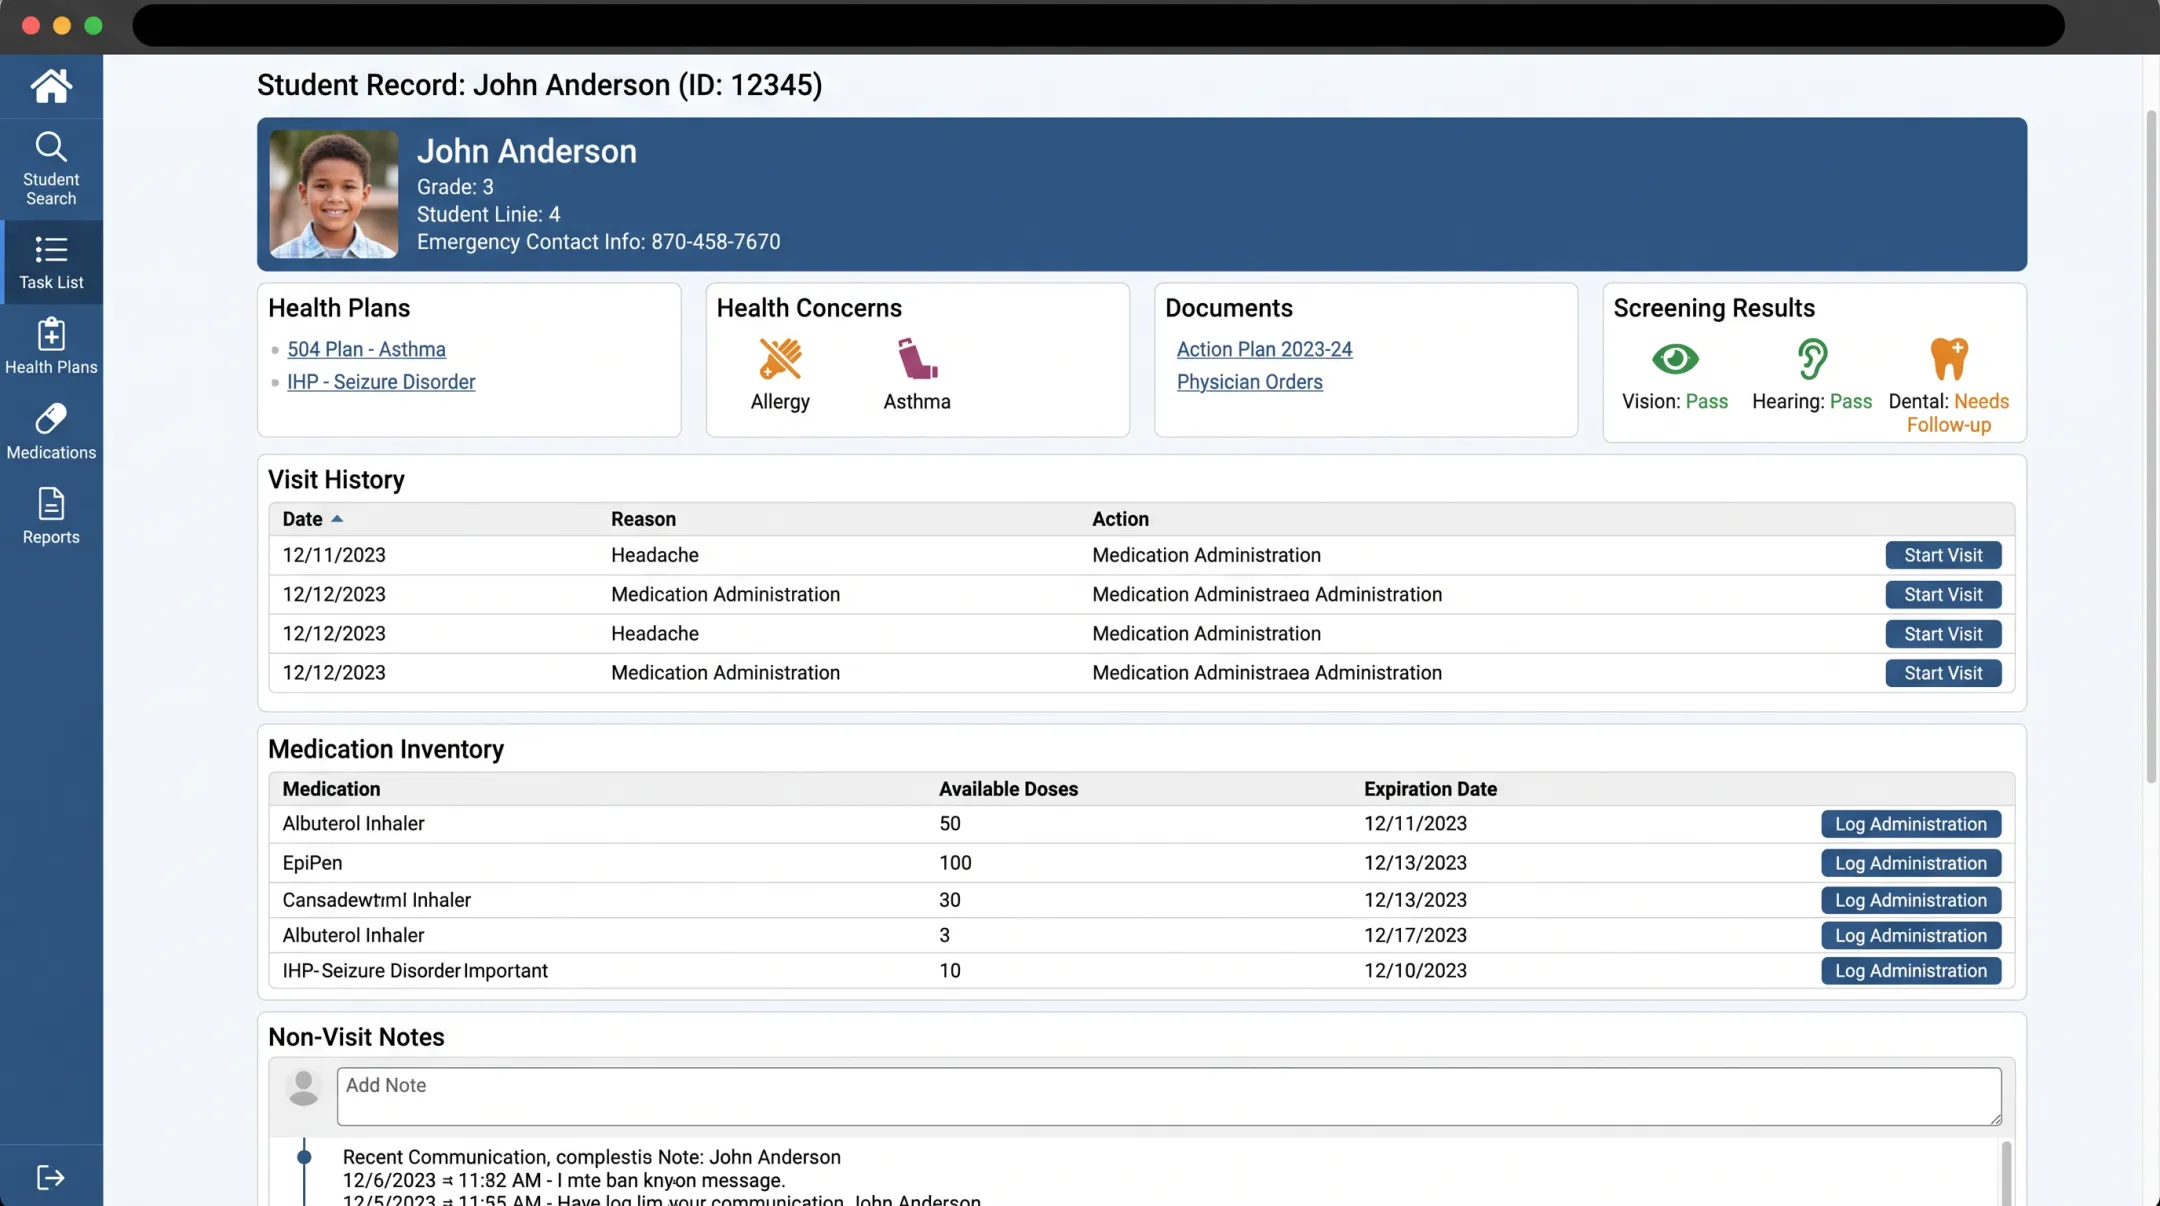Click the Expiration Date column header
Image resolution: width=2160 pixels, height=1206 pixels.
coord(1430,789)
